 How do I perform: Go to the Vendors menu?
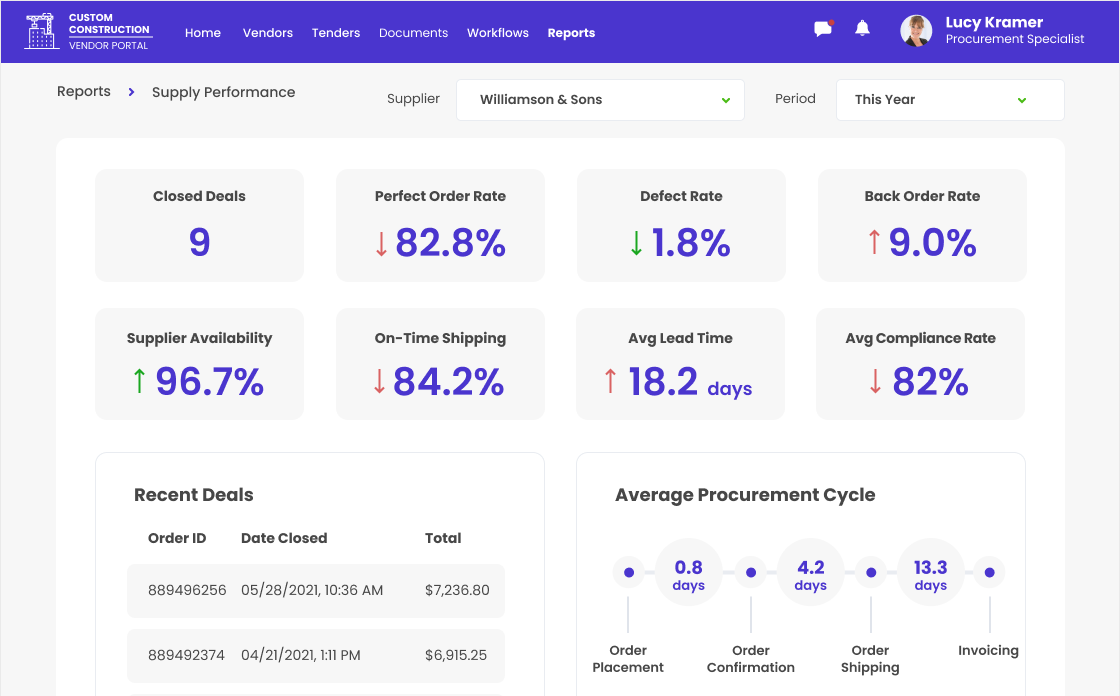click(x=268, y=33)
